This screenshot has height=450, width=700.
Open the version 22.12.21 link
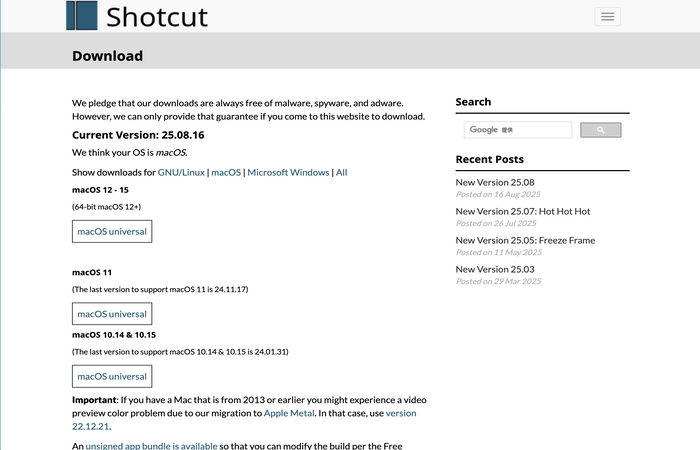(400, 412)
